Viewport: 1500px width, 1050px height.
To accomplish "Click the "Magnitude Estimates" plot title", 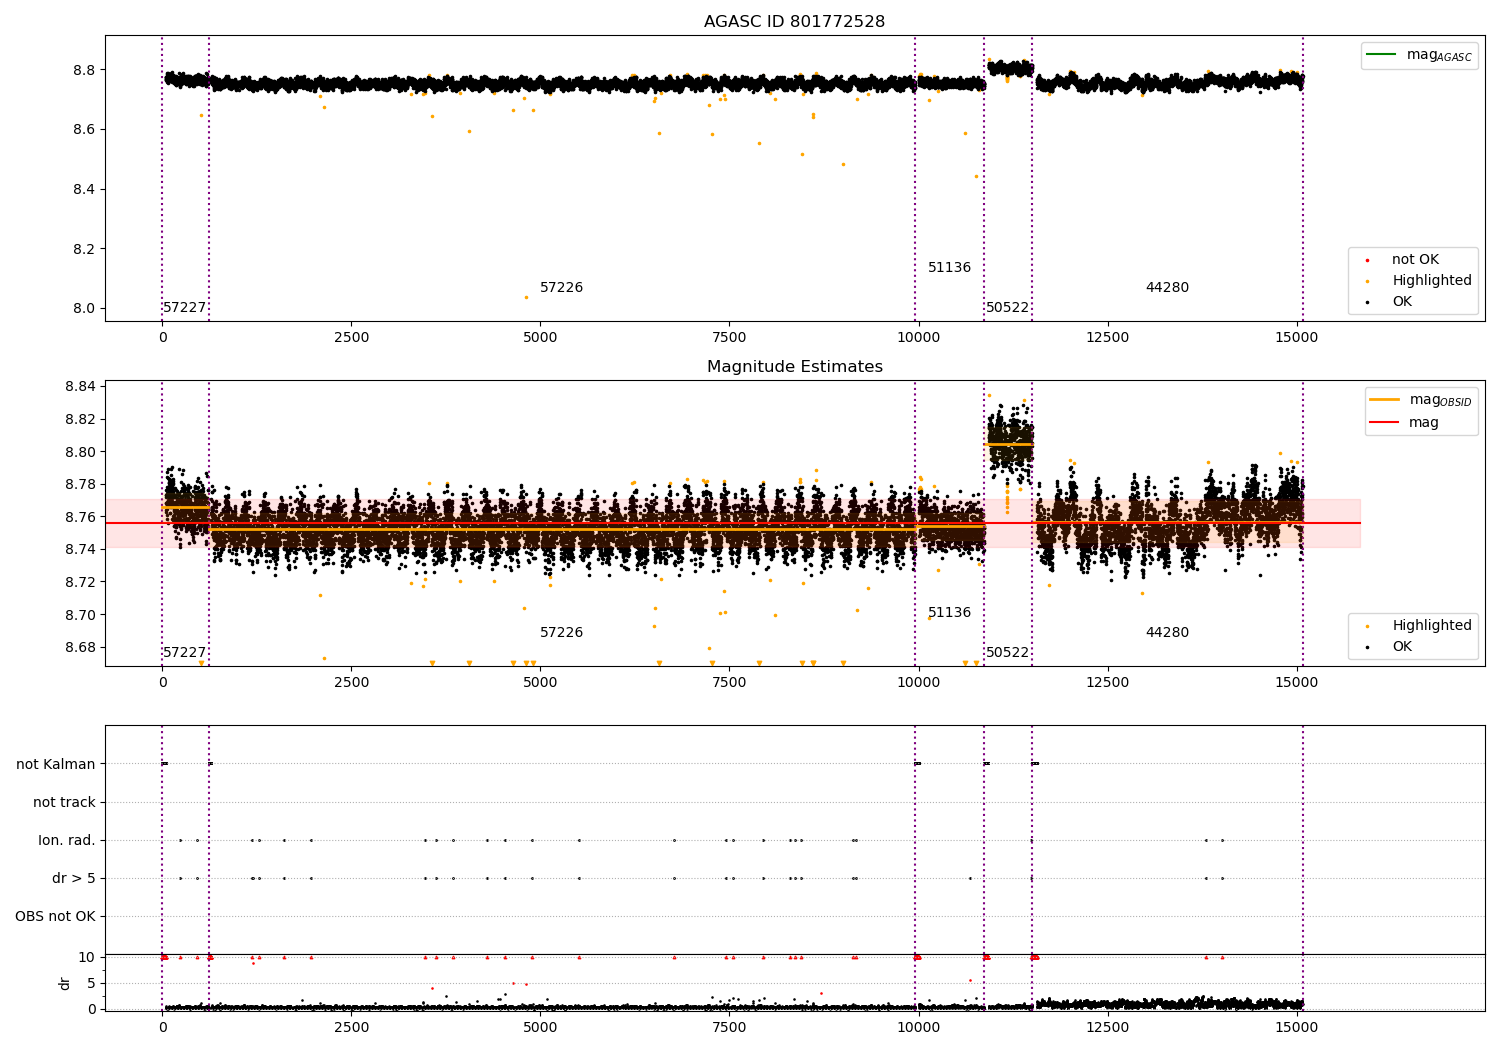I will (x=794, y=367).
